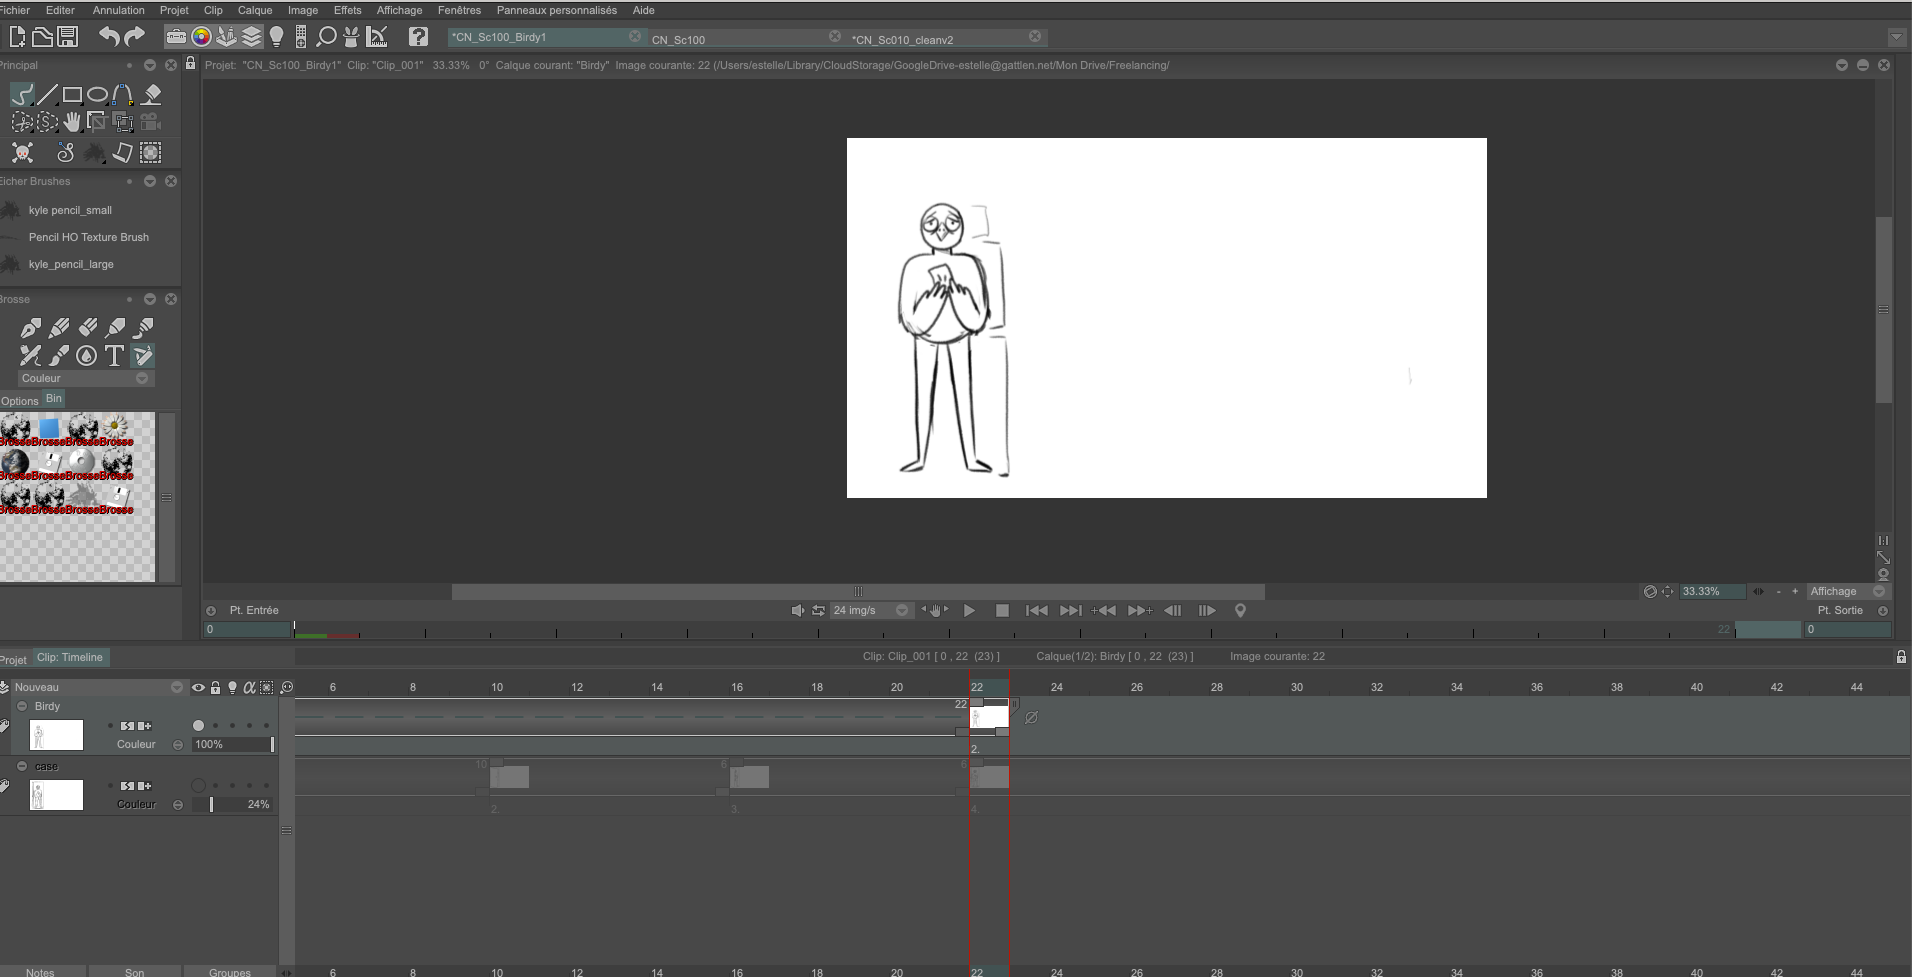The image size is (1912, 977).
Task: Toggle the light table bulb icon
Action: 277,36
